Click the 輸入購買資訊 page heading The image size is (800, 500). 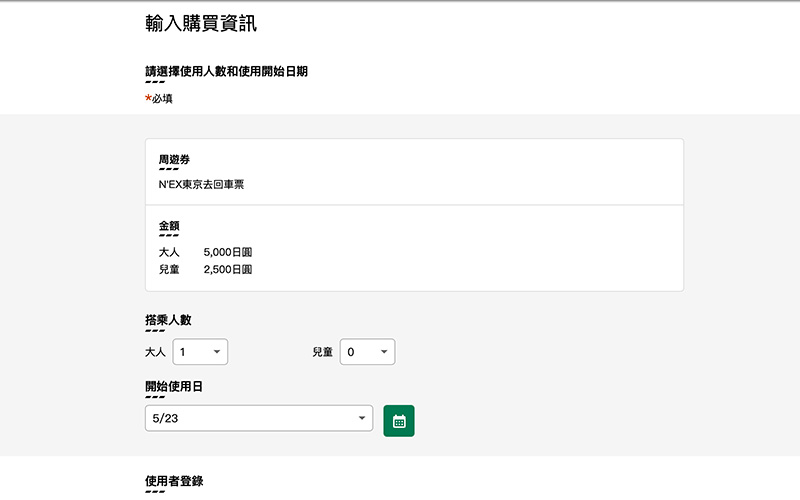pos(201,23)
